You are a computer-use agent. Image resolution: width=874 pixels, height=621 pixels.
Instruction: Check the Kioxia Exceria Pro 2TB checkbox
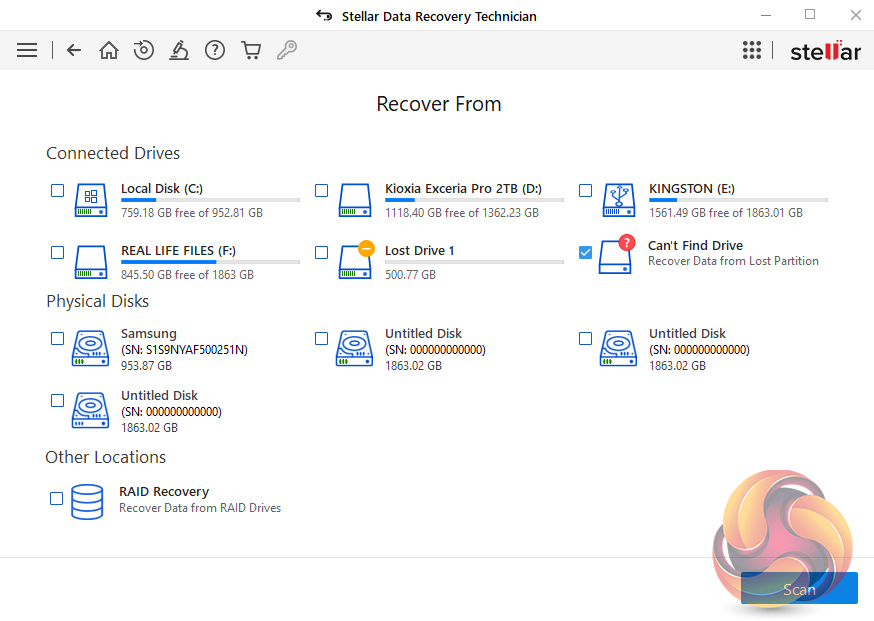pyautogui.click(x=322, y=191)
